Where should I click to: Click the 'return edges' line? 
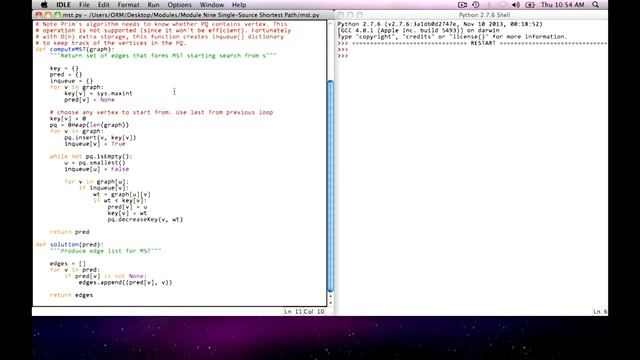click(x=71, y=295)
